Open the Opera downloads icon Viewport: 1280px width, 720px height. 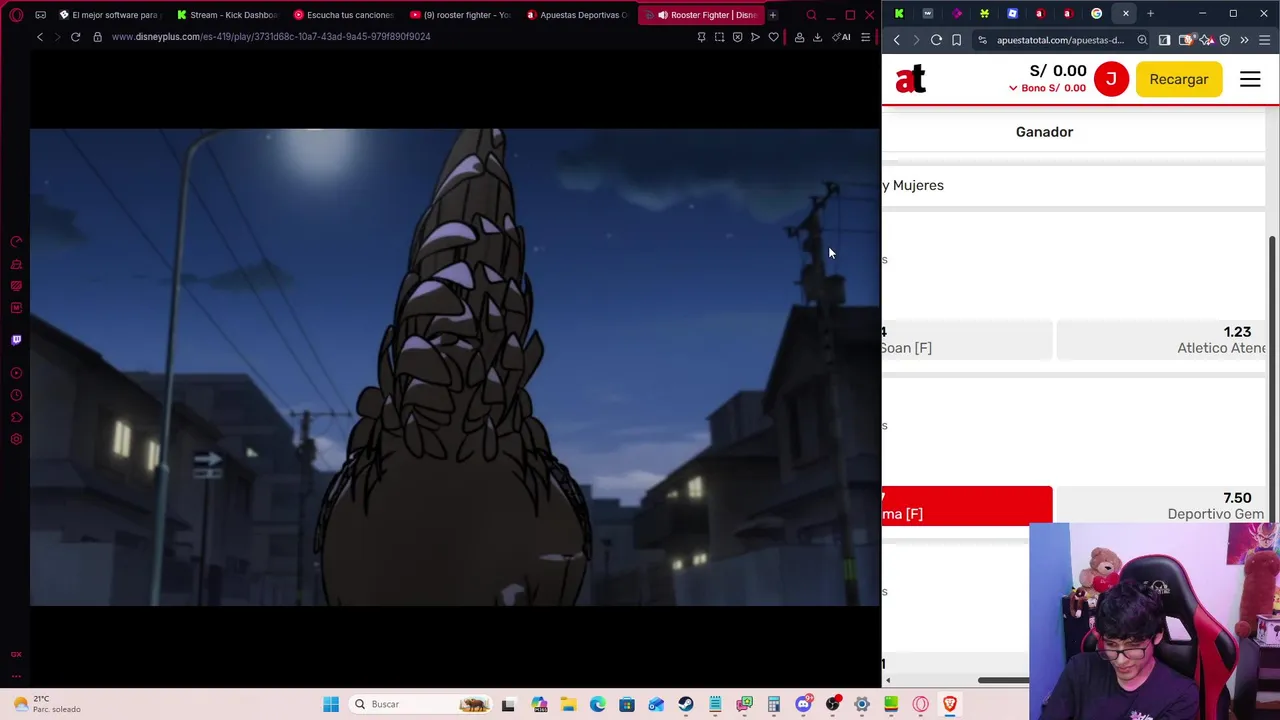(817, 37)
